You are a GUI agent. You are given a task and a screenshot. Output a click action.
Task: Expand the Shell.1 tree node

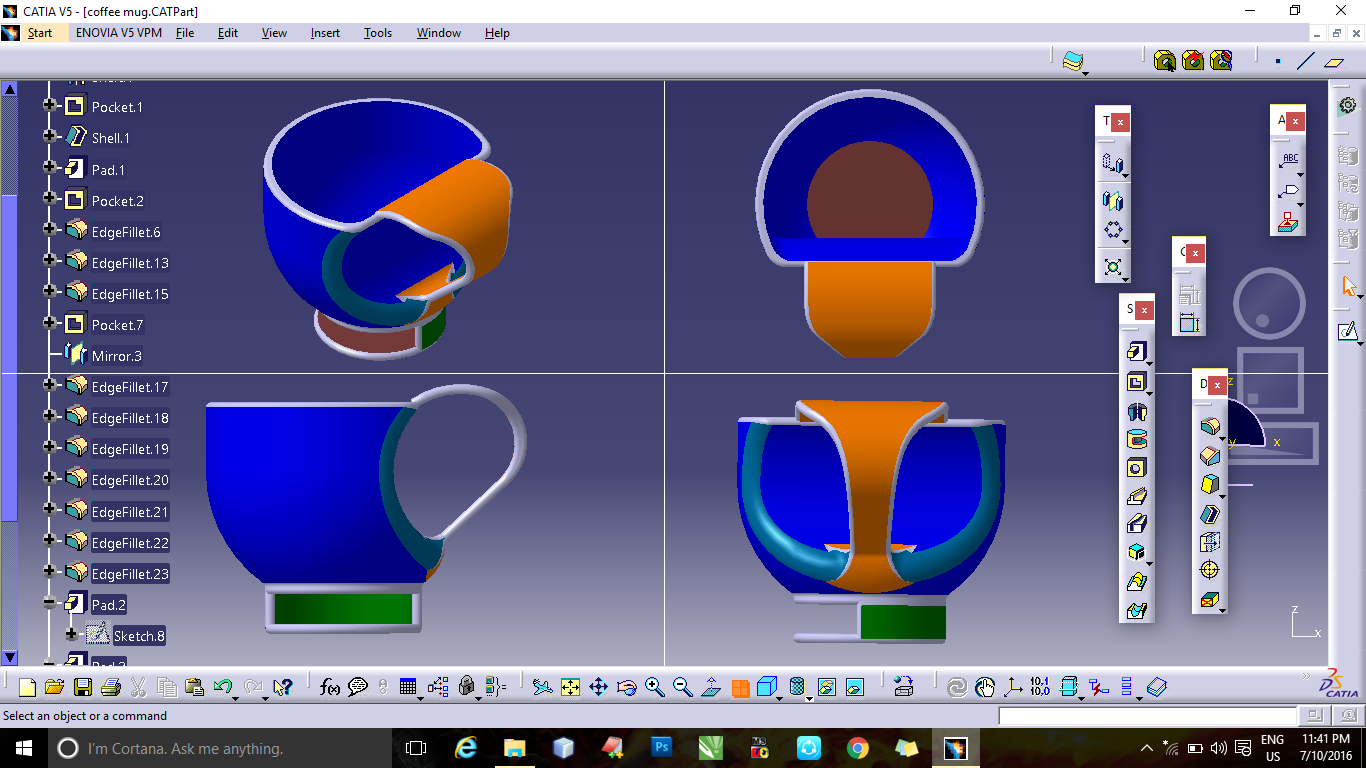coord(50,137)
